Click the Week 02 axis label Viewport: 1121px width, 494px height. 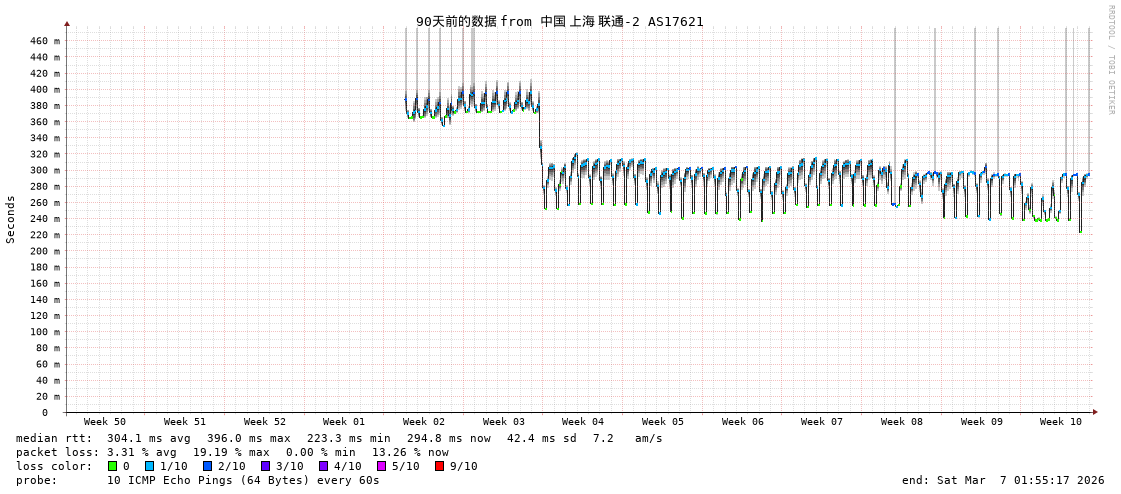click(424, 422)
